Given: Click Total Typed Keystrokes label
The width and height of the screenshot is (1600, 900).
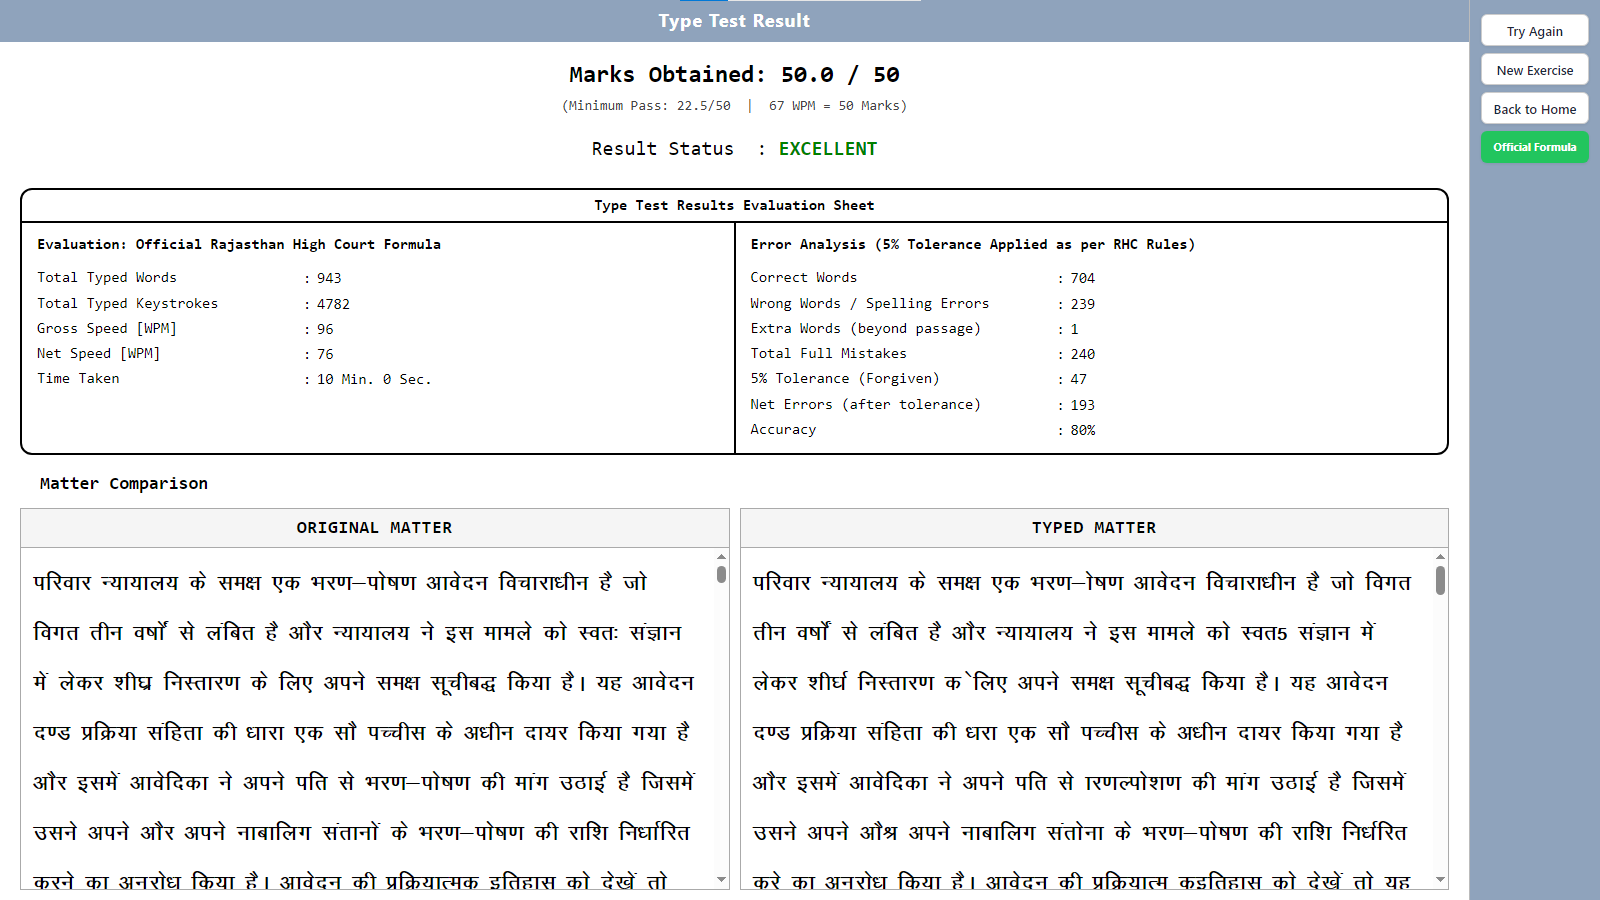Looking at the screenshot, I should pyautogui.click(x=127, y=303).
